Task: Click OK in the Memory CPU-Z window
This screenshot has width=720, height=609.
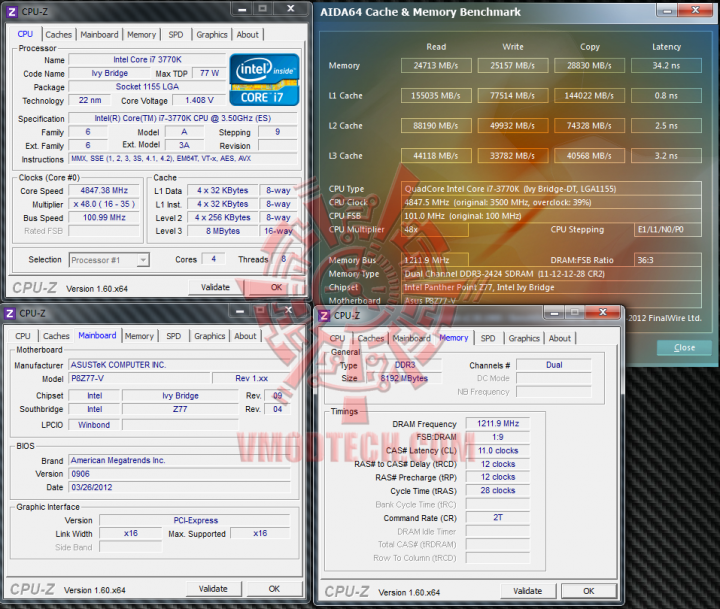Action: click(589, 591)
